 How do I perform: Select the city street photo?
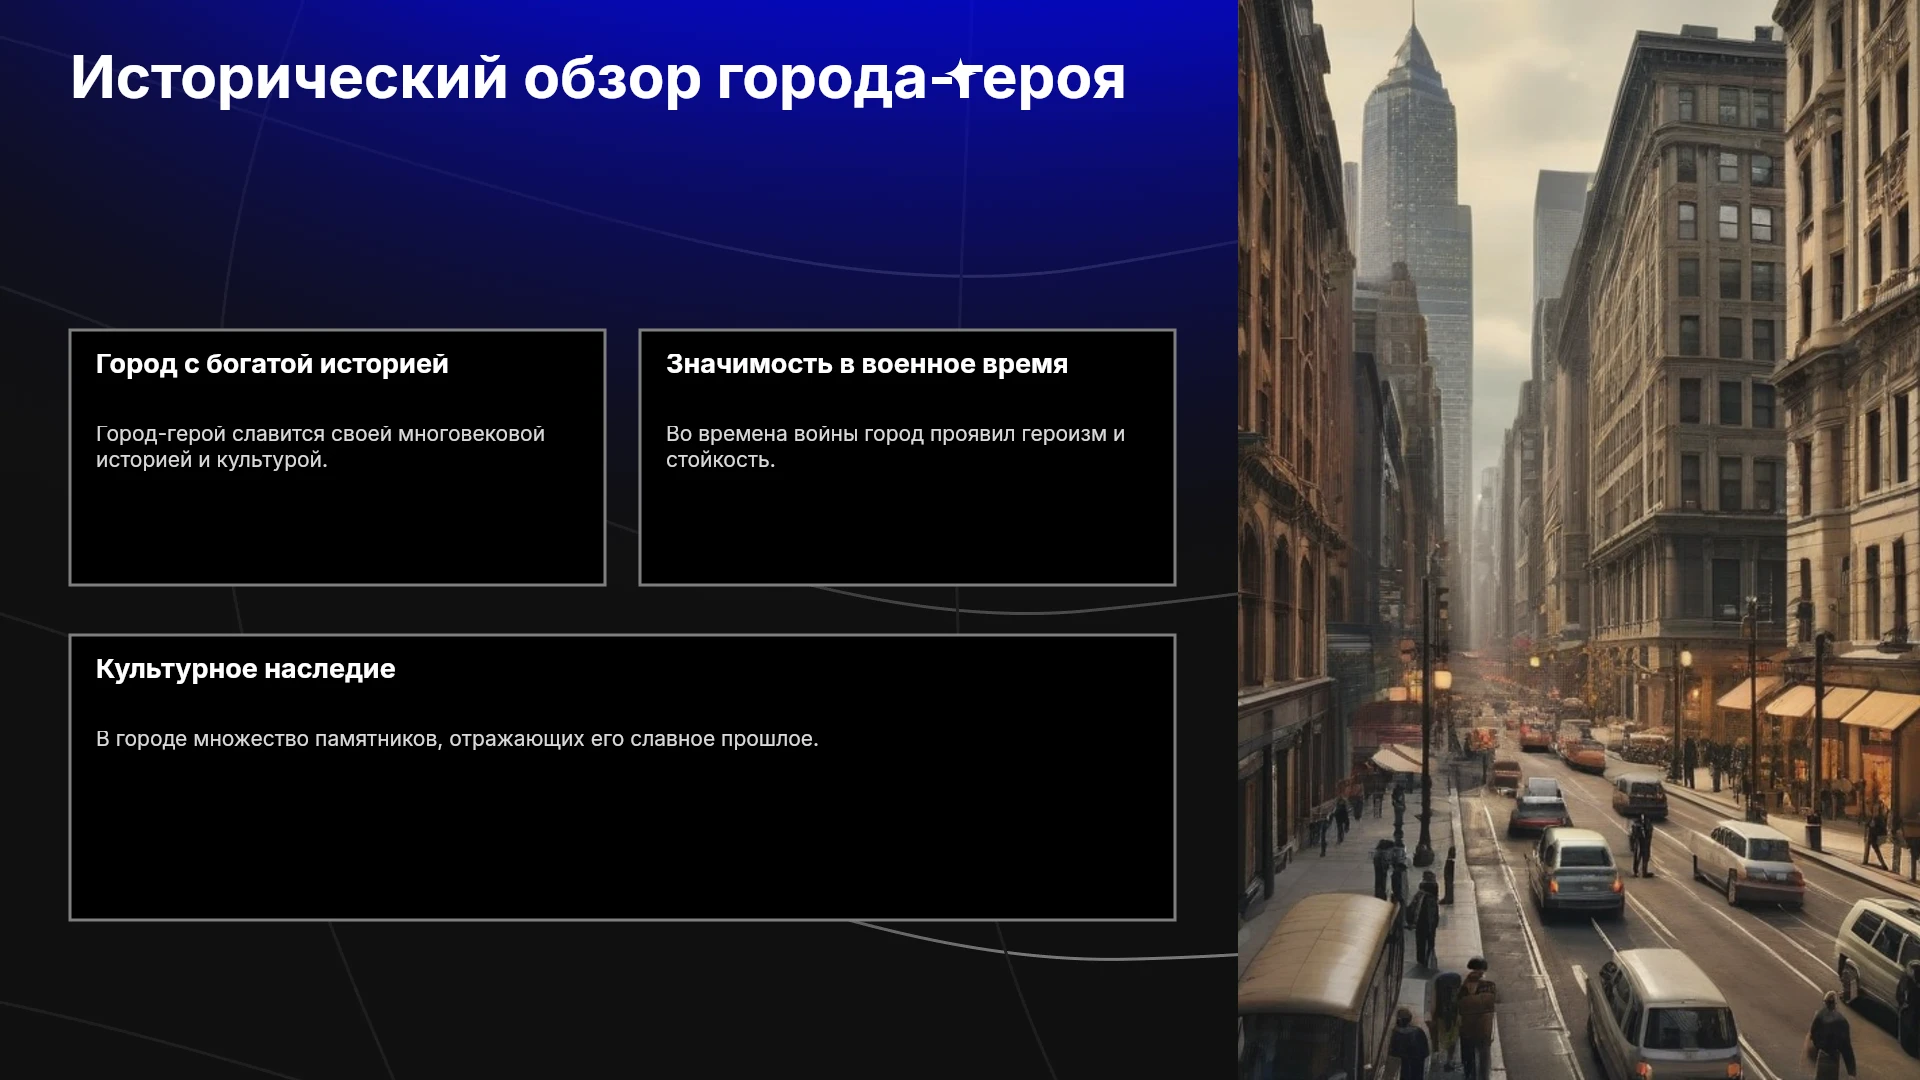1579,540
